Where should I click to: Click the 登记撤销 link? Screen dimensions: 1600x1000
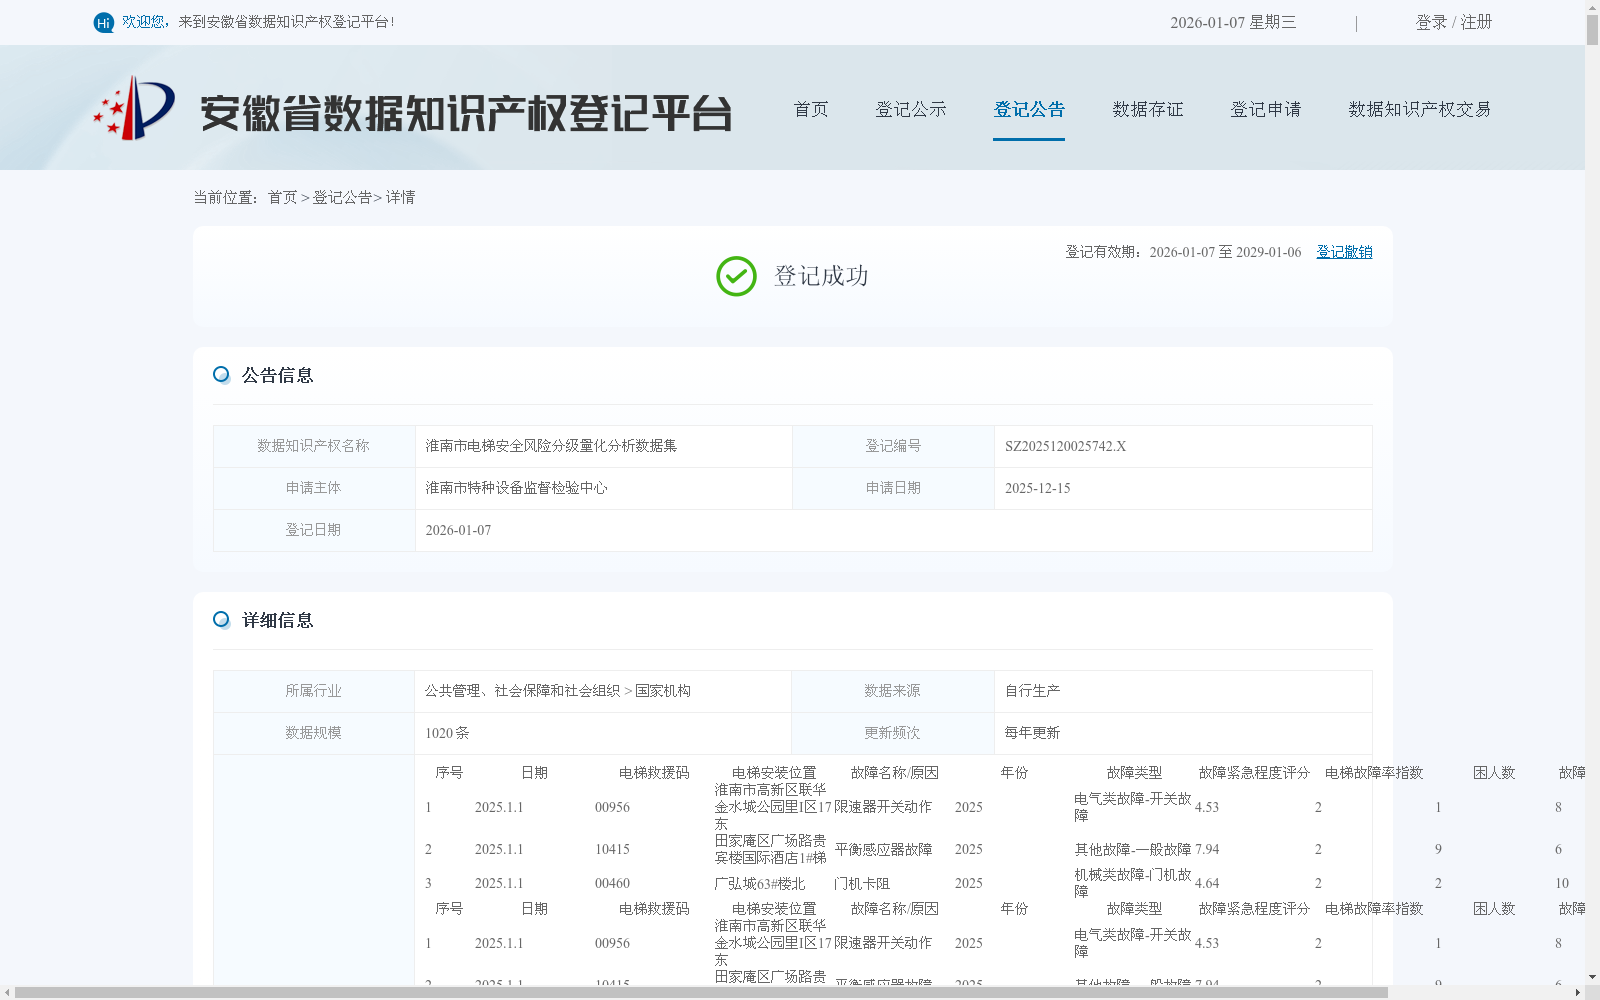pyautogui.click(x=1344, y=252)
